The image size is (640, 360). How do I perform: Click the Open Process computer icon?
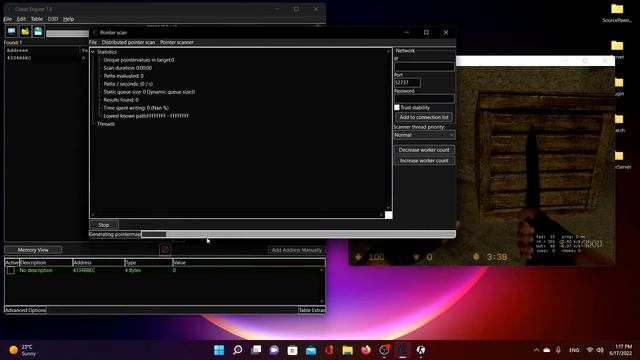[x=11, y=31]
